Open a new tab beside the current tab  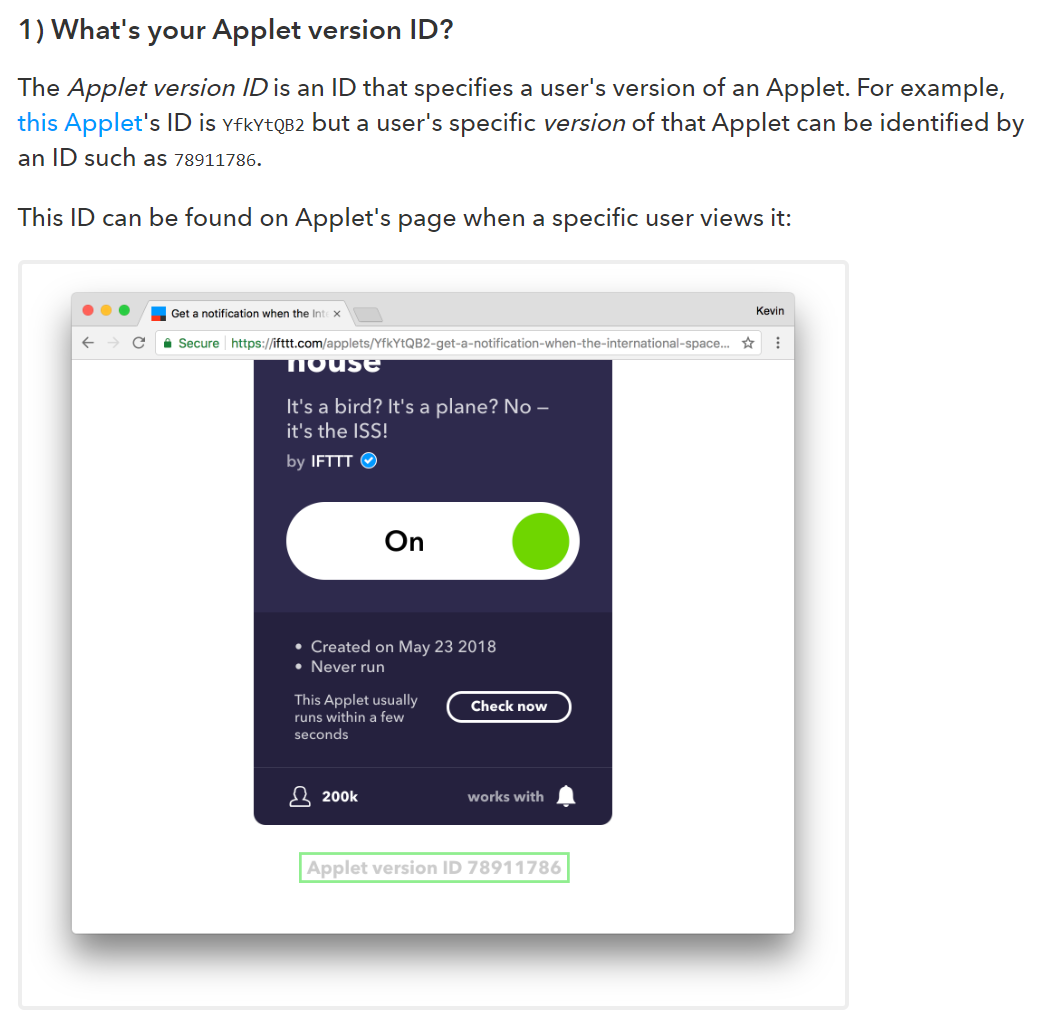[x=367, y=314]
